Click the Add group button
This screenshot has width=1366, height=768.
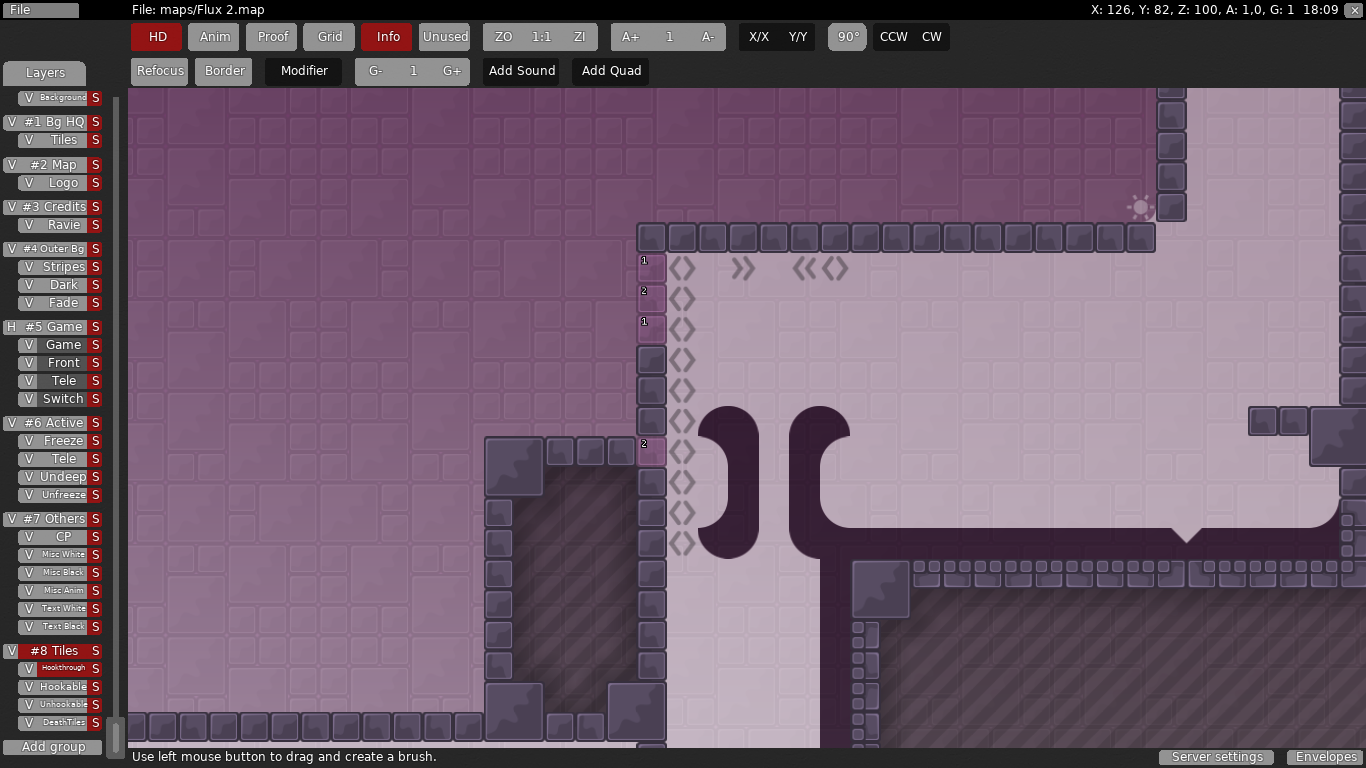click(53, 747)
